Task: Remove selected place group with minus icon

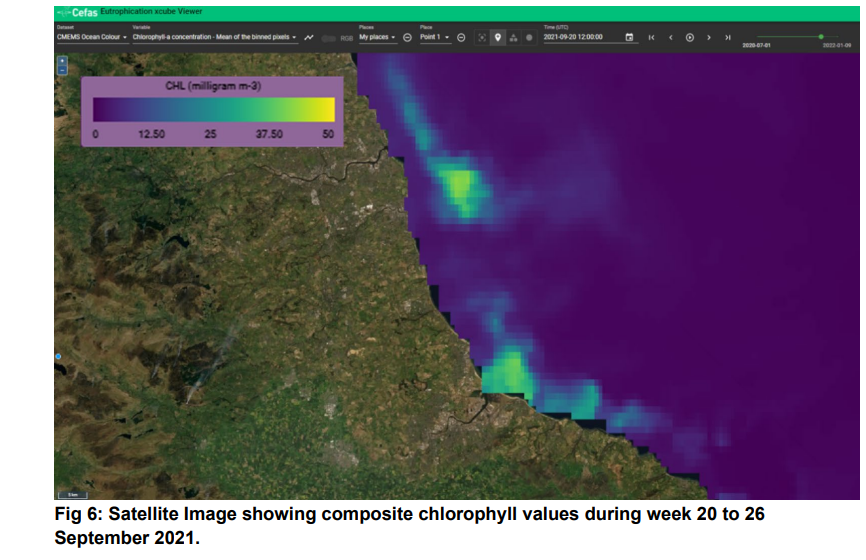Action: pos(408,38)
